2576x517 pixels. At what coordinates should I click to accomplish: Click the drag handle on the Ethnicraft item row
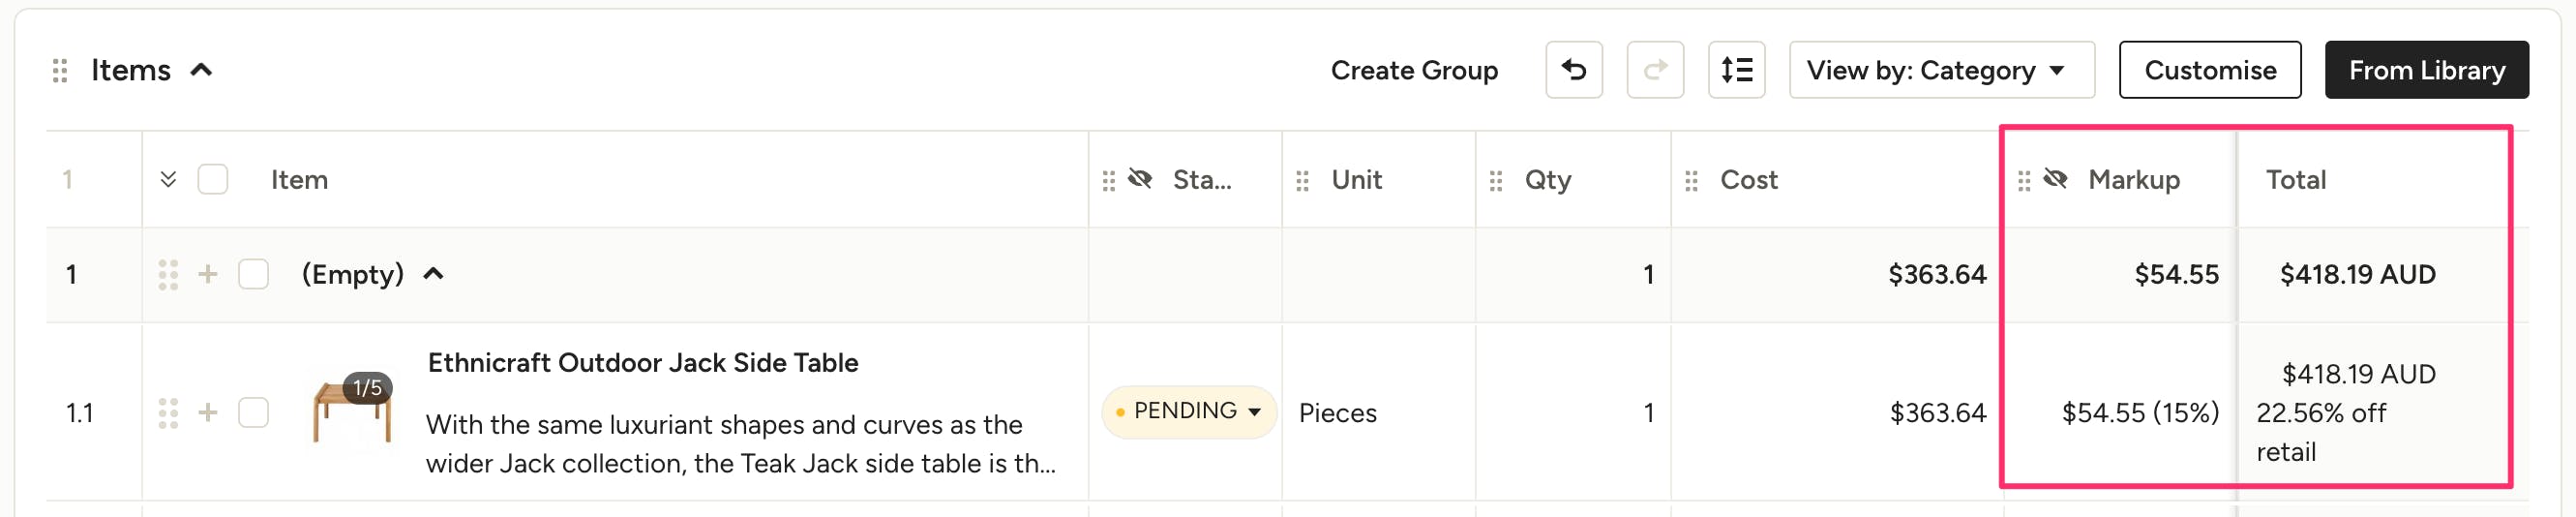tap(168, 413)
